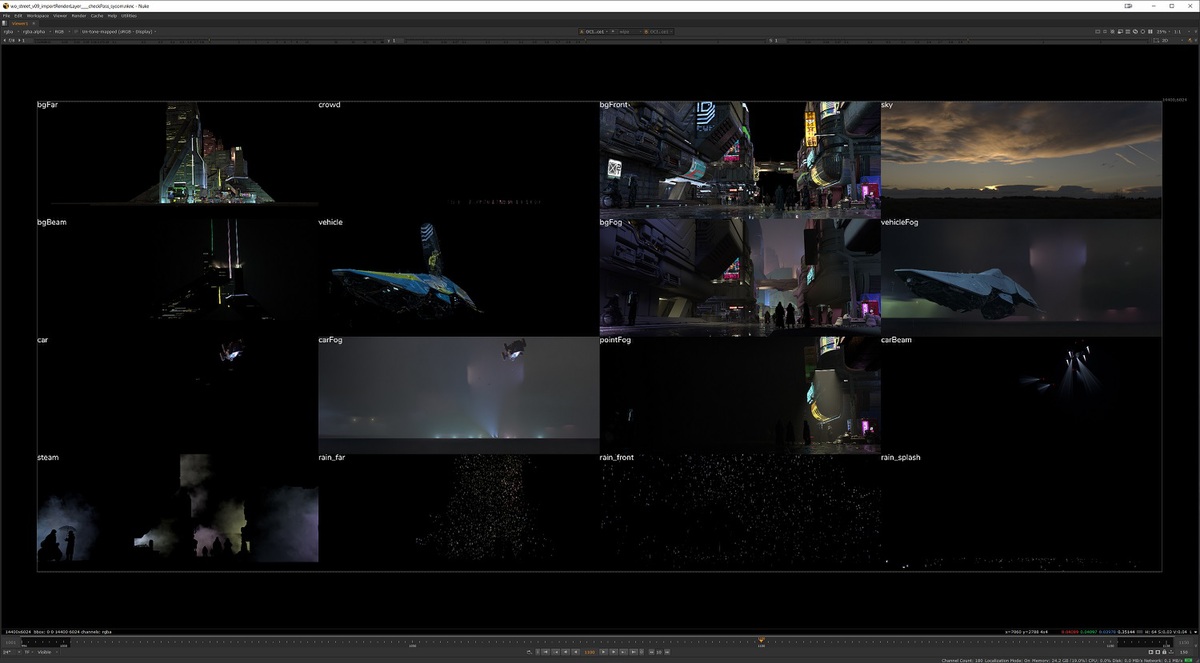Click the steam render pass thumbnail
The width and height of the screenshot is (1200, 663).
pos(177,512)
